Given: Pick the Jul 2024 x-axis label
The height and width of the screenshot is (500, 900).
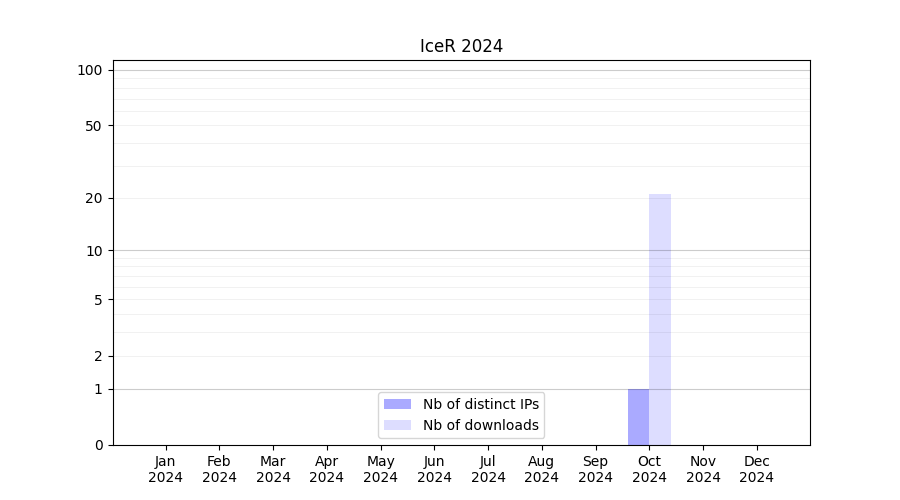Looking at the screenshot, I should point(488,469).
